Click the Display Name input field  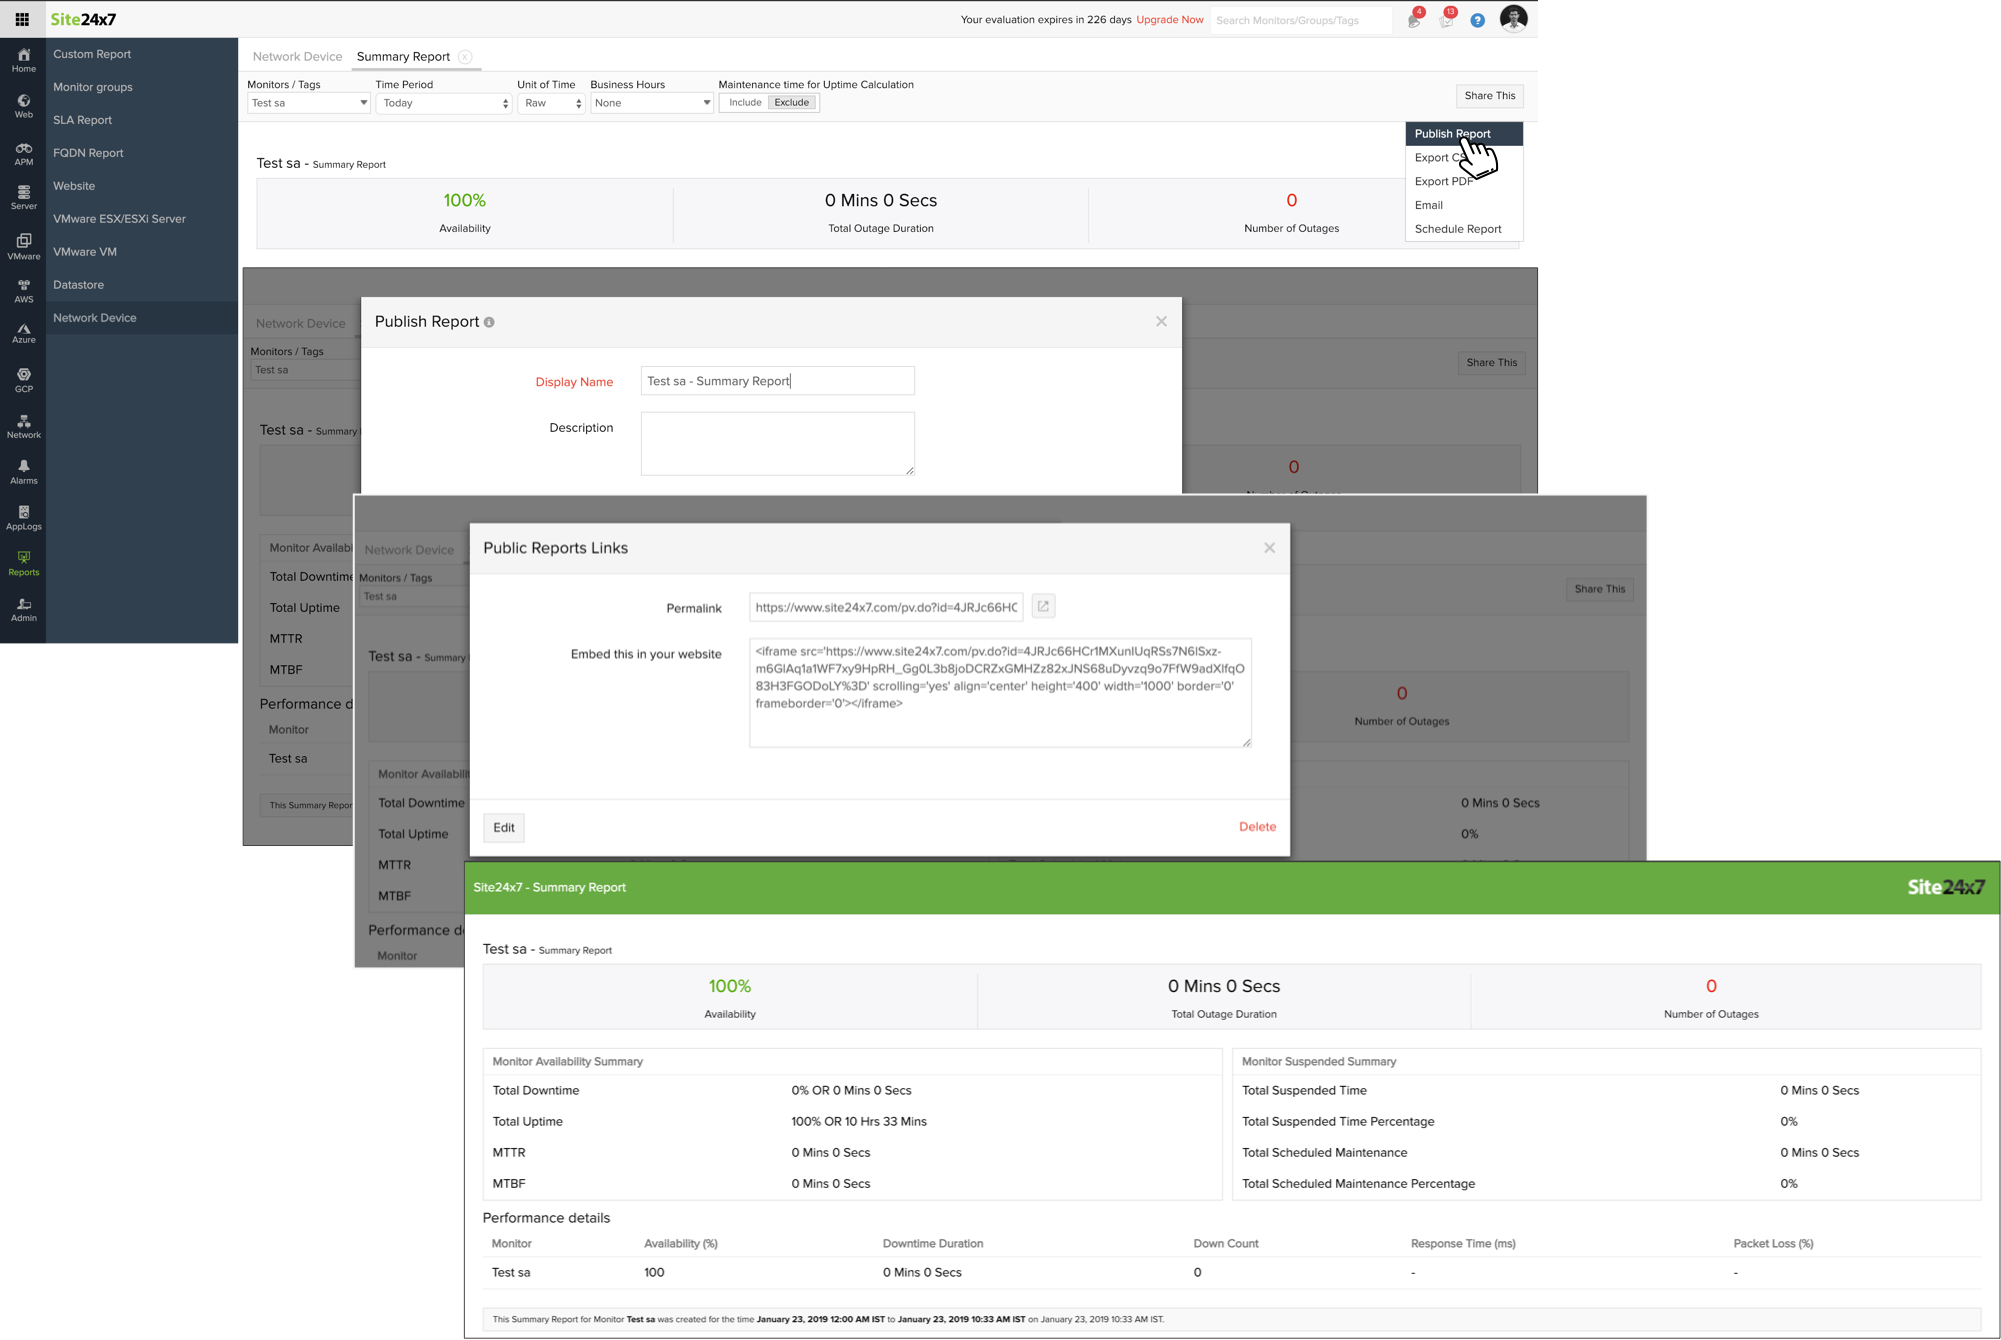pyautogui.click(x=777, y=381)
